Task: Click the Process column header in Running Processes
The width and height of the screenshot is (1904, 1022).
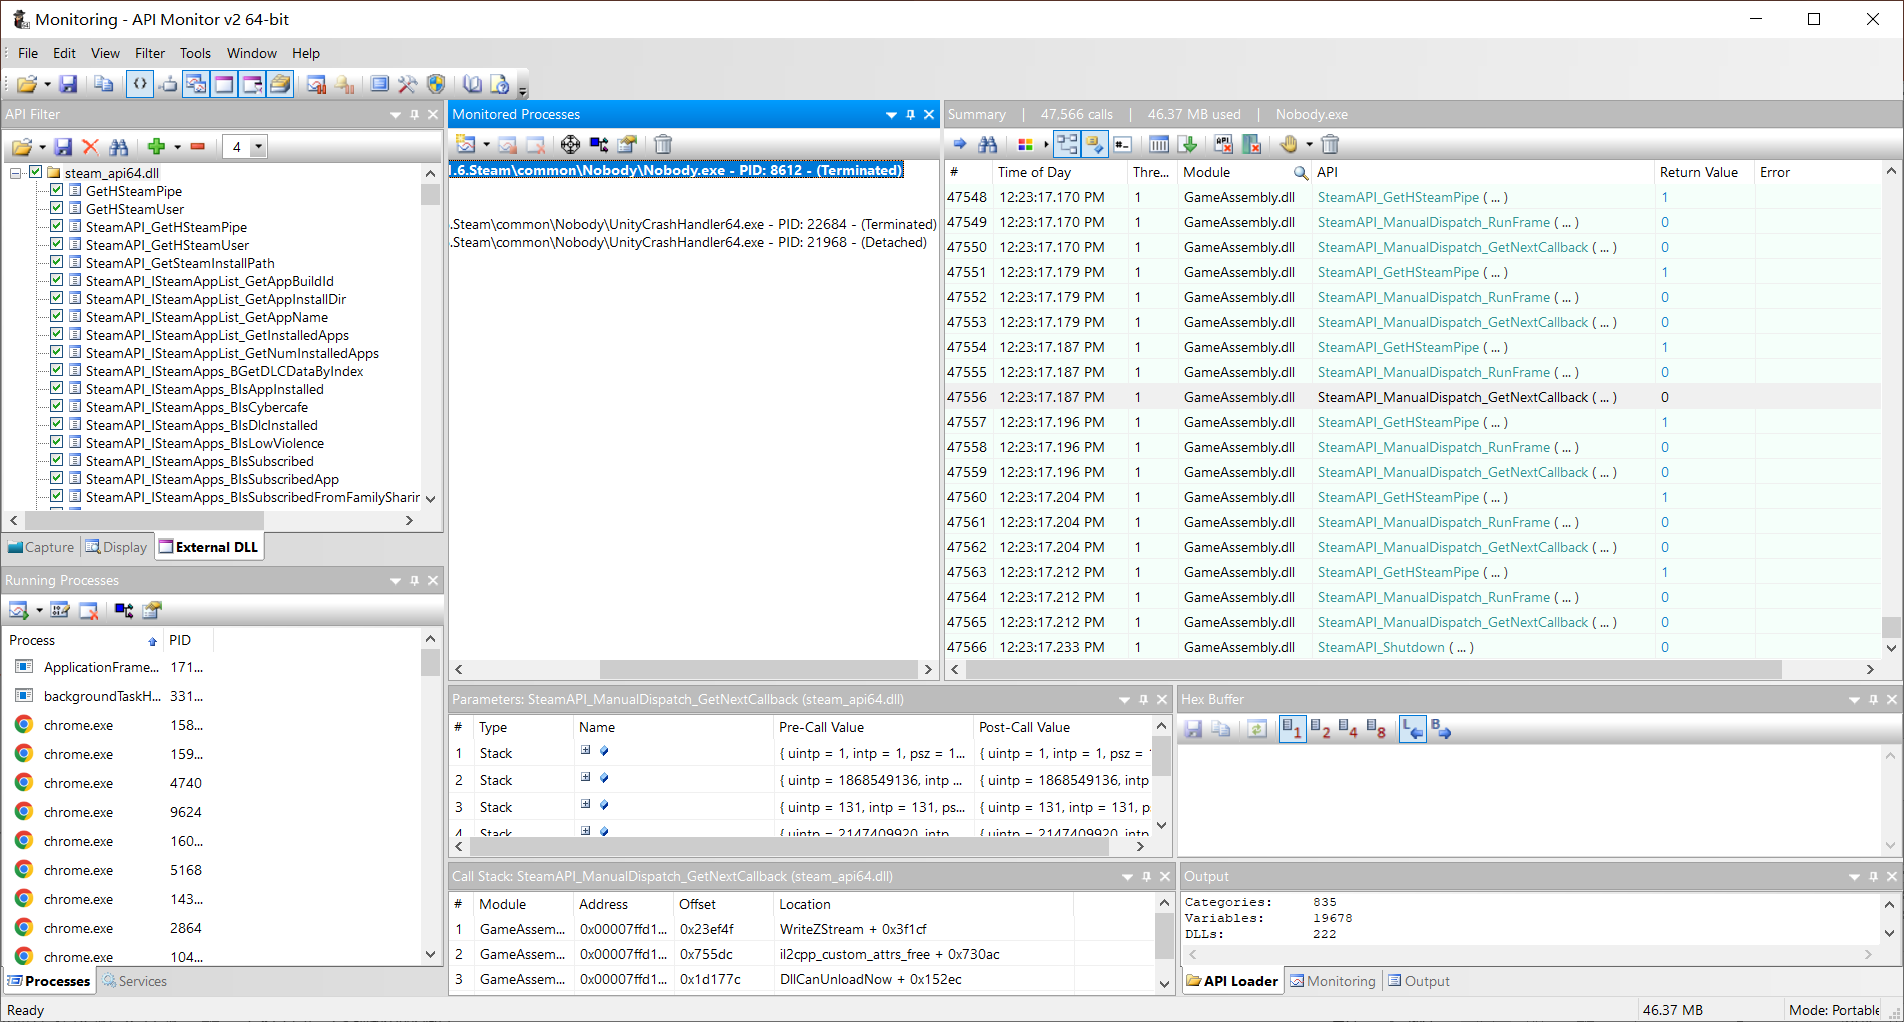Action: 83,640
